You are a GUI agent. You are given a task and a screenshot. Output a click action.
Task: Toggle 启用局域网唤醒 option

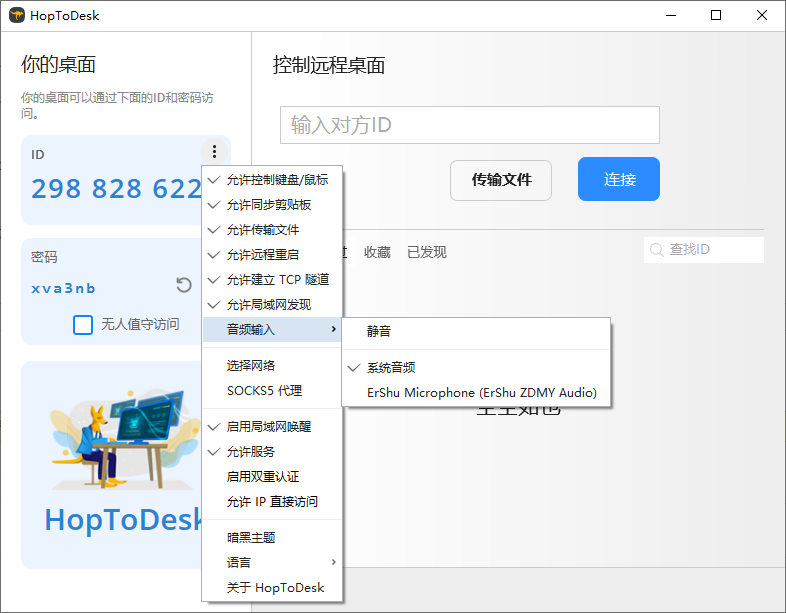click(x=272, y=427)
